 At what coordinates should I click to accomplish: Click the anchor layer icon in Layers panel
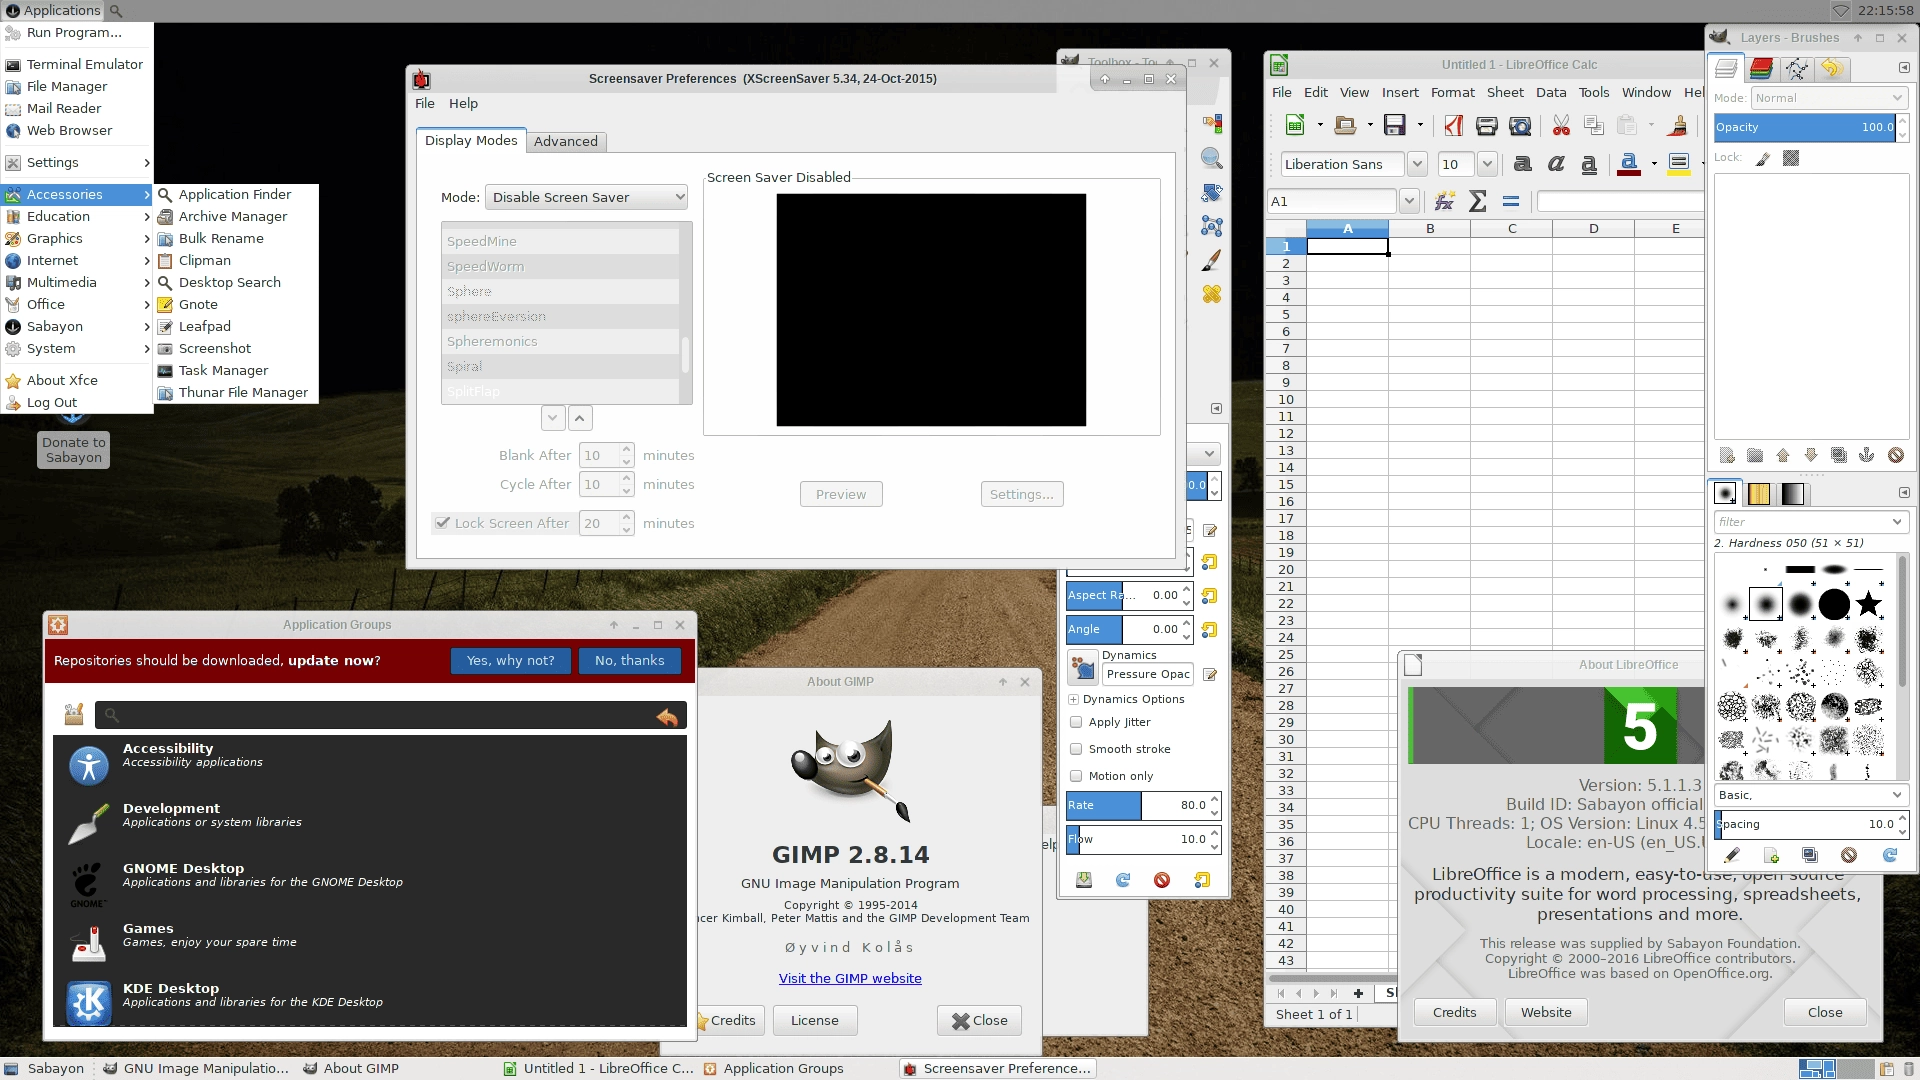click(1867, 455)
